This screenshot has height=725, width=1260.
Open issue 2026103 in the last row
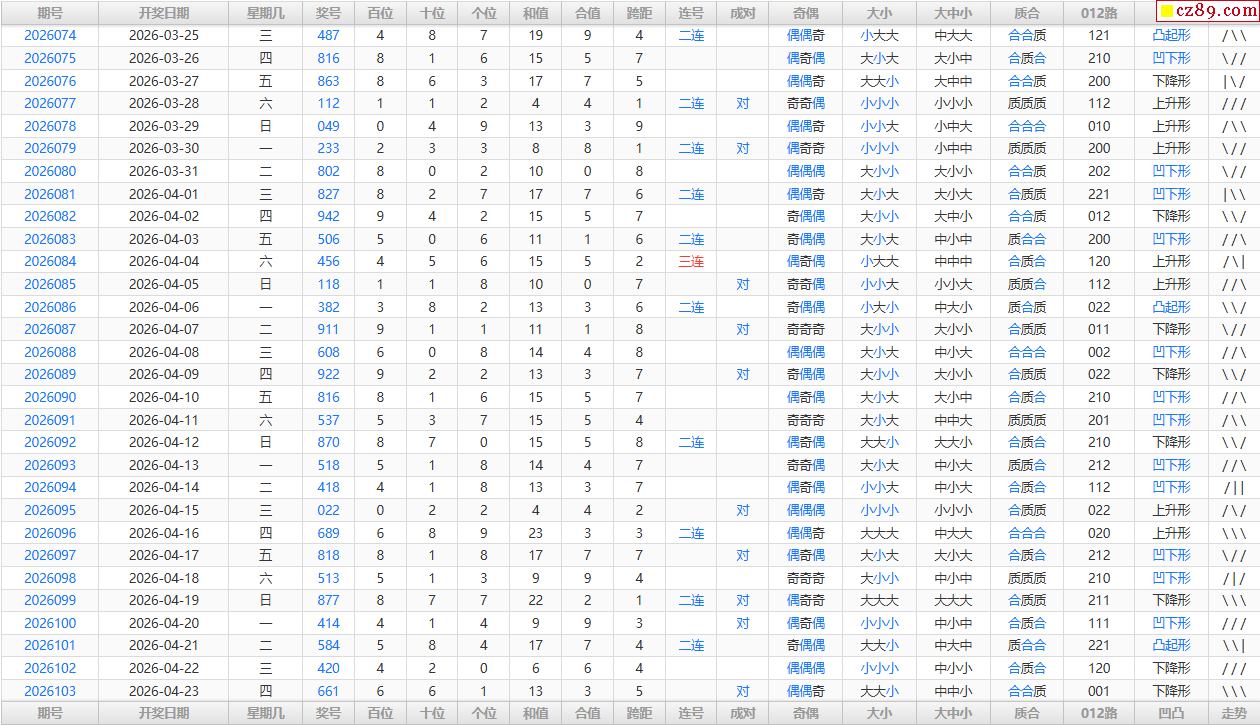(x=50, y=691)
